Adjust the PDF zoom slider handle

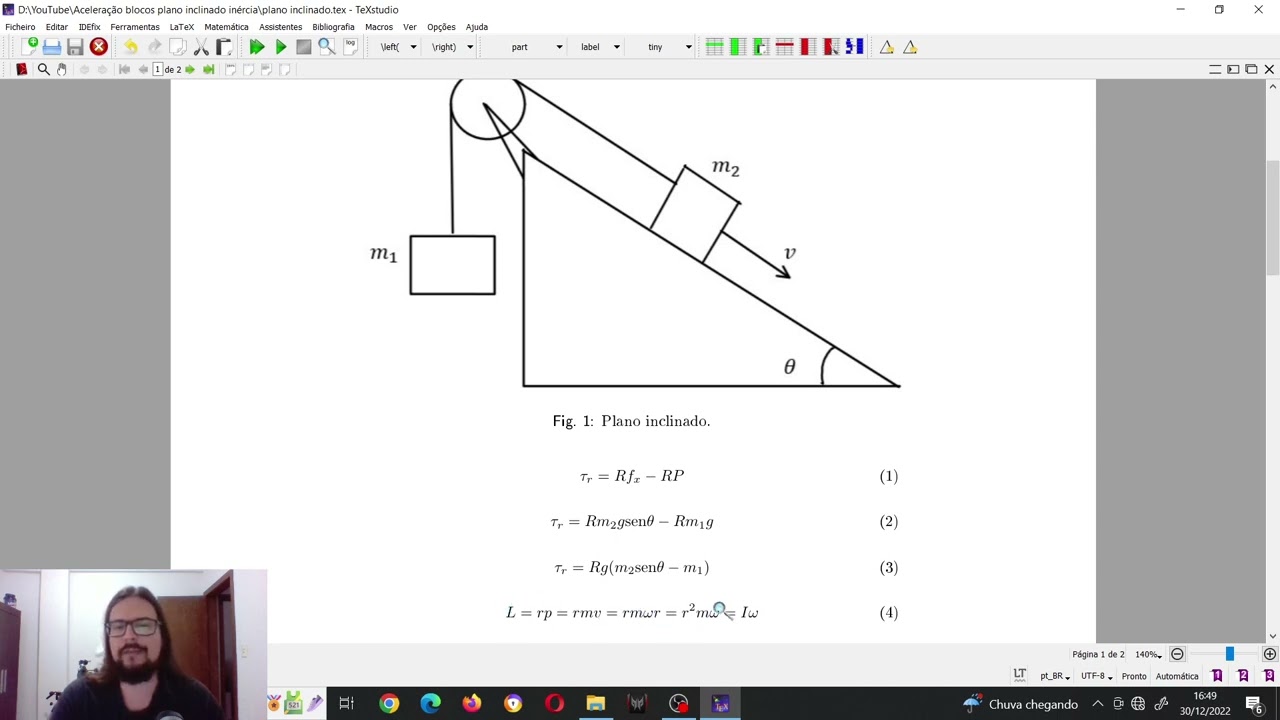(1229, 654)
